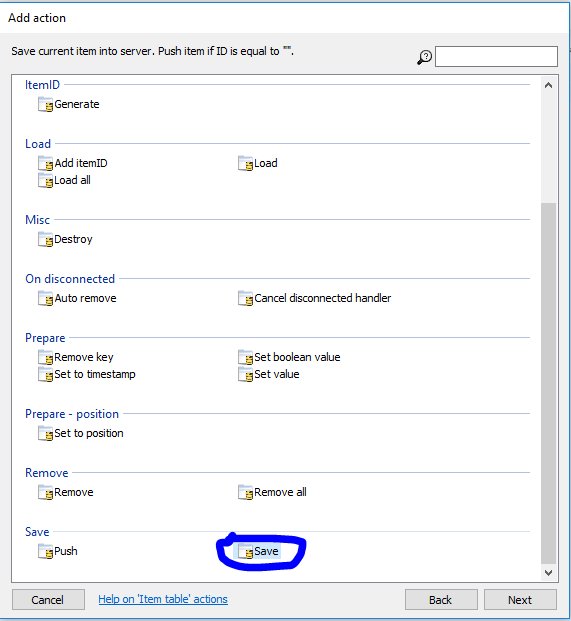Go to previous step with Back button
Viewport: 571px width, 621px height.
click(441, 600)
